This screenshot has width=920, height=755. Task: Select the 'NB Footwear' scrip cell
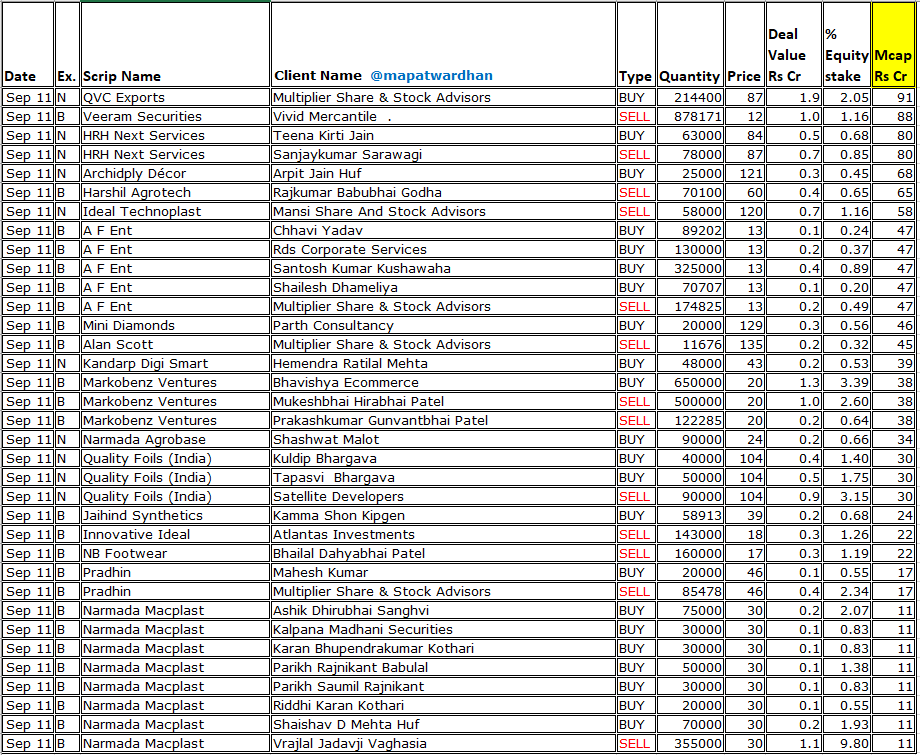pos(175,553)
